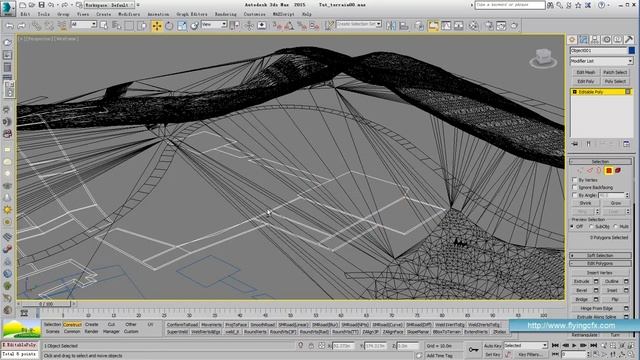Screen dimensions: 640x360
Task: Click the Help question mark icon
Action: [x=601, y=5]
